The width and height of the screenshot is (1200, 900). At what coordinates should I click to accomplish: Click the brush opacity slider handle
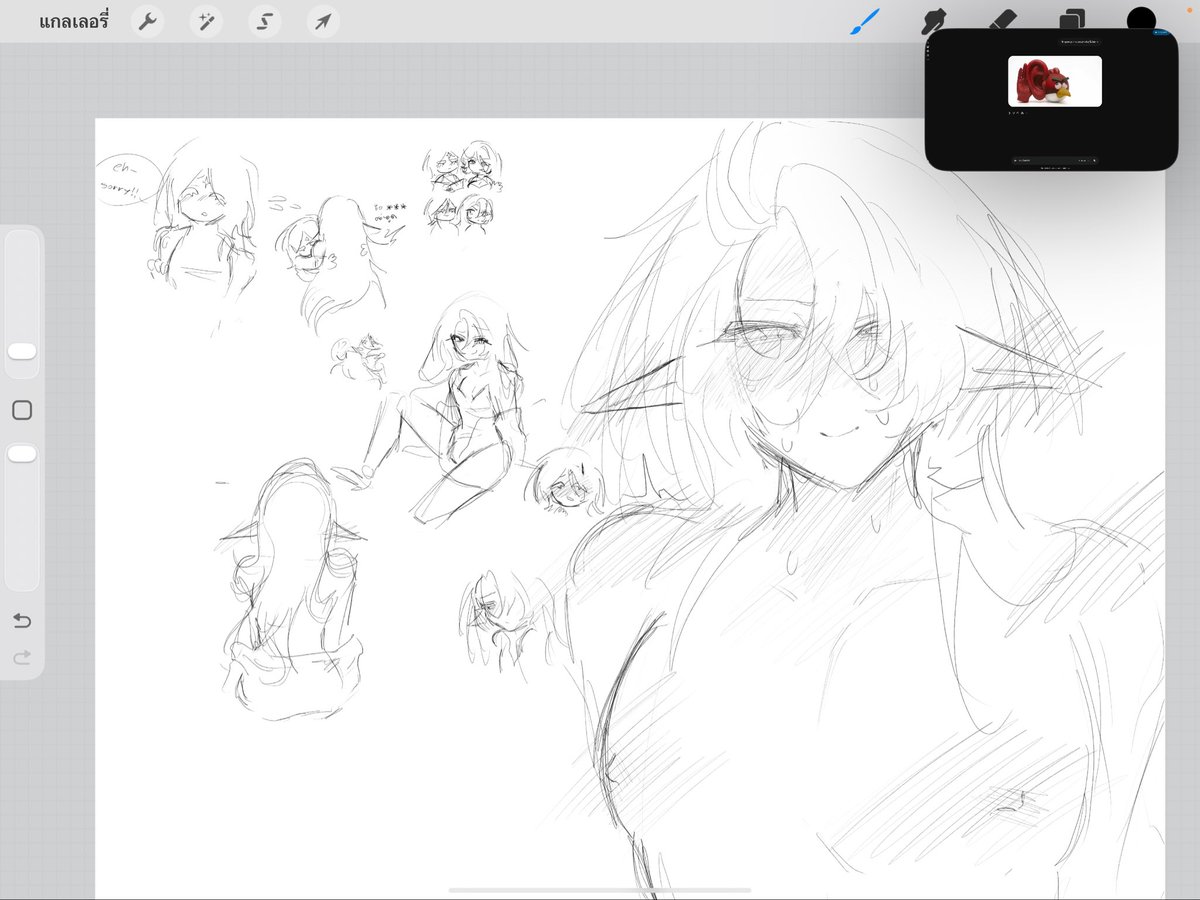pos(22,454)
